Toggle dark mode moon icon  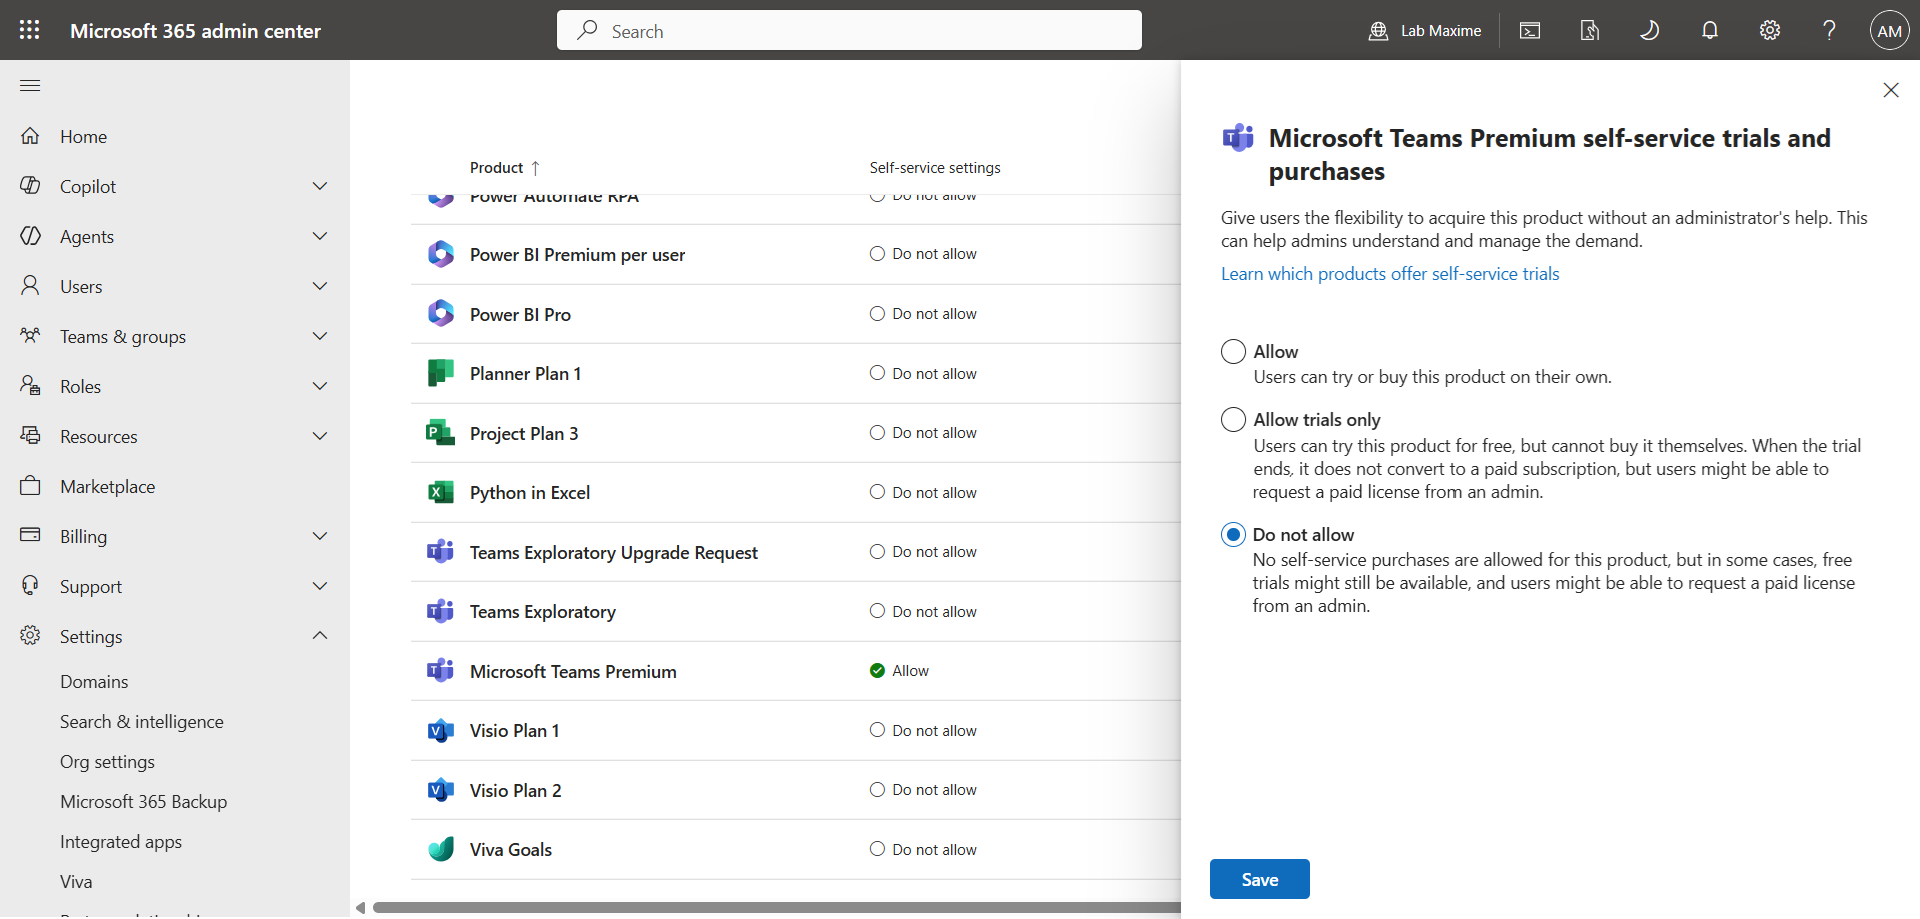tap(1650, 30)
